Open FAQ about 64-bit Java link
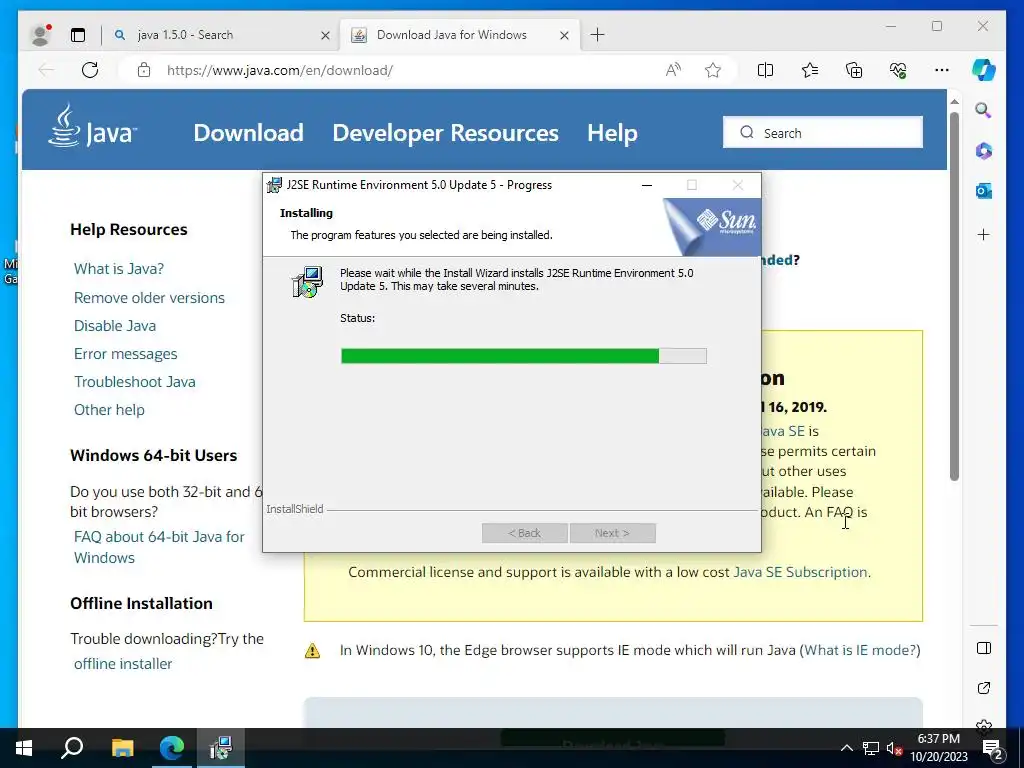The width and height of the screenshot is (1024, 768). click(x=159, y=547)
